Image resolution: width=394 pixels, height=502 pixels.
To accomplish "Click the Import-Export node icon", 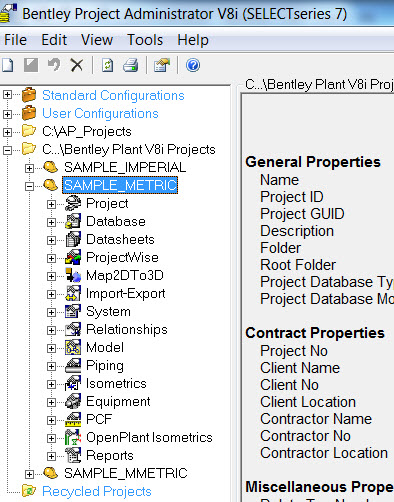I will (x=73, y=293).
